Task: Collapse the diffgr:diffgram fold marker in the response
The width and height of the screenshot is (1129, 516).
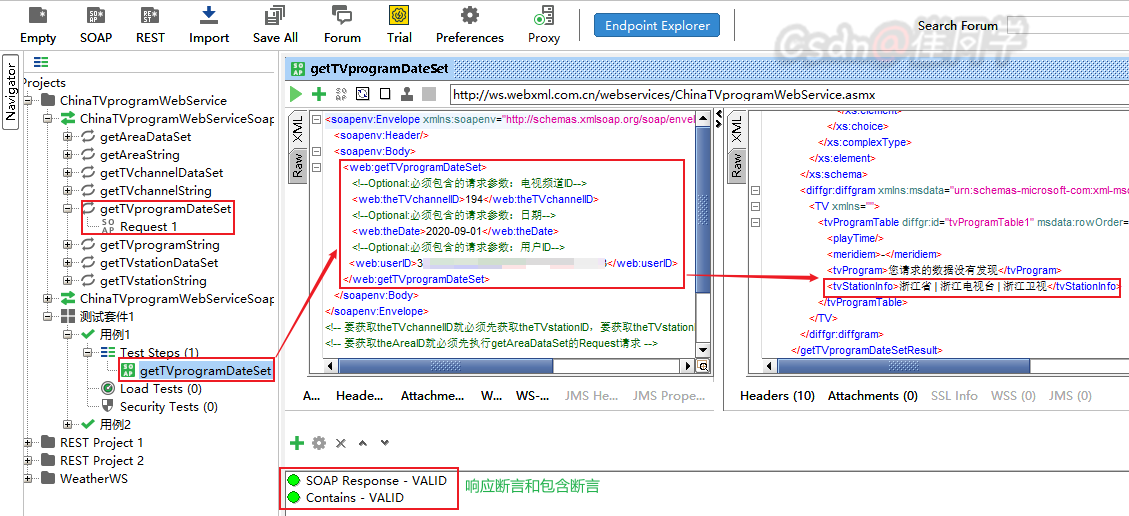Action: coord(756,191)
